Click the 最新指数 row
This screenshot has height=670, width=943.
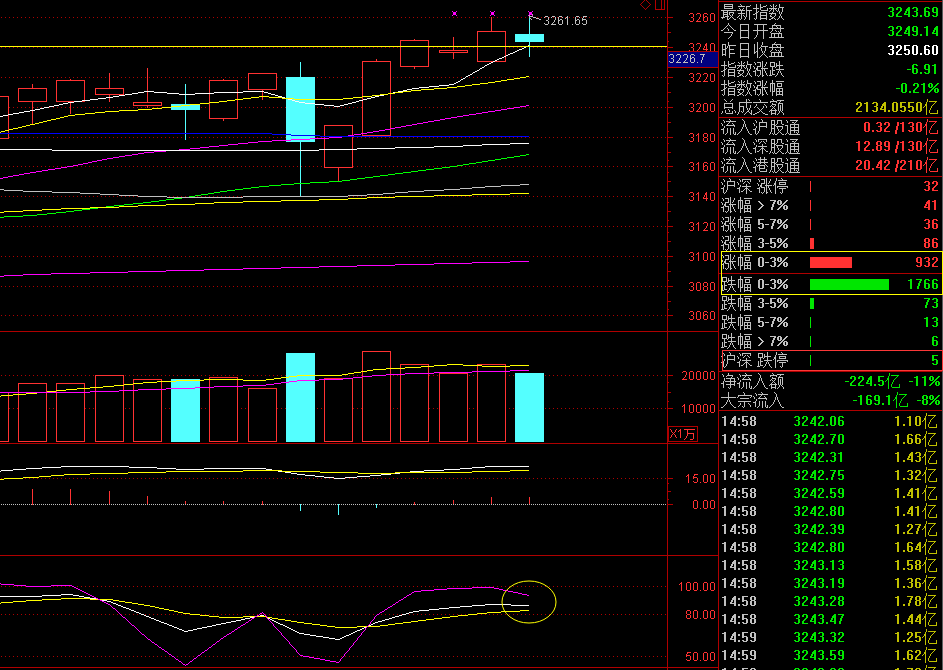click(x=830, y=12)
